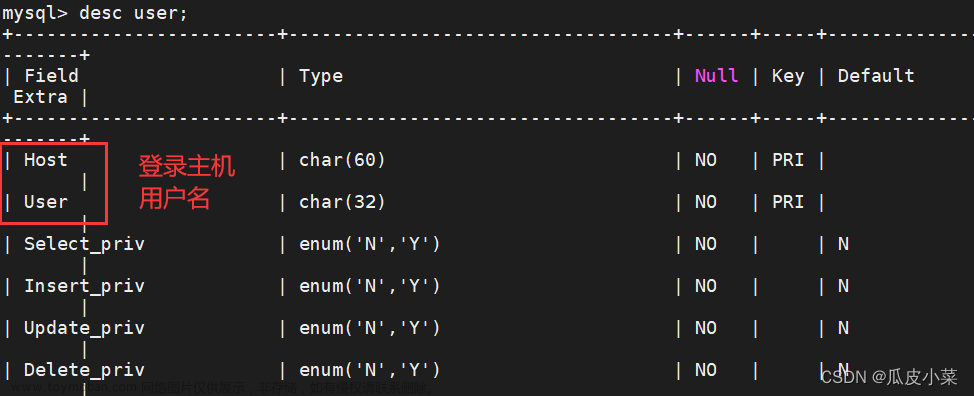Click the magenta Null column header
The height and width of the screenshot is (396, 974).
tap(716, 76)
